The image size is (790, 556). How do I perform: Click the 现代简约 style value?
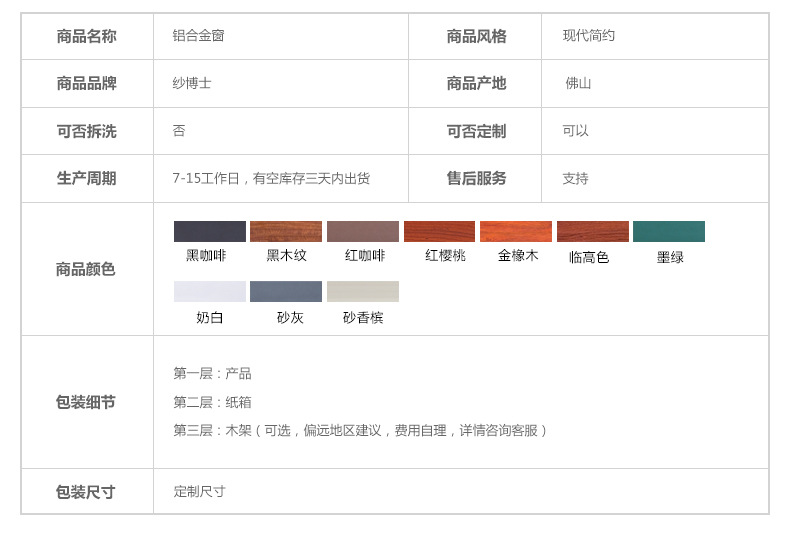[589, 36]
